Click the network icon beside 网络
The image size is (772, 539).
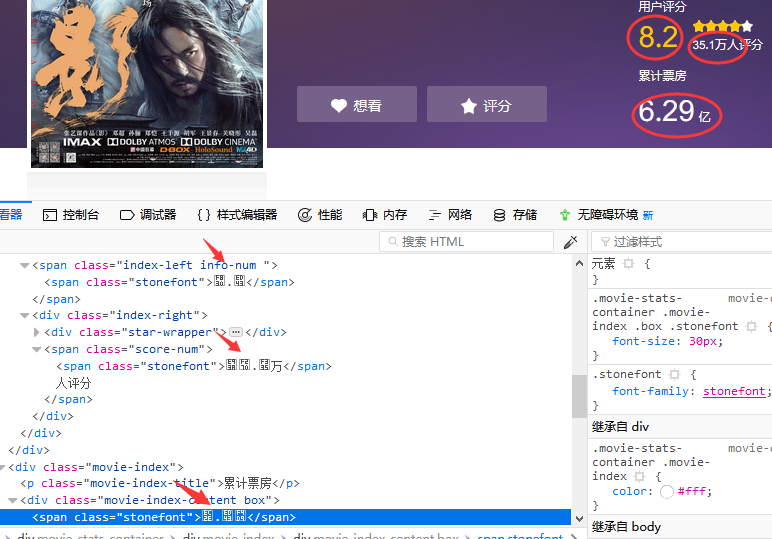pos(435,215)
